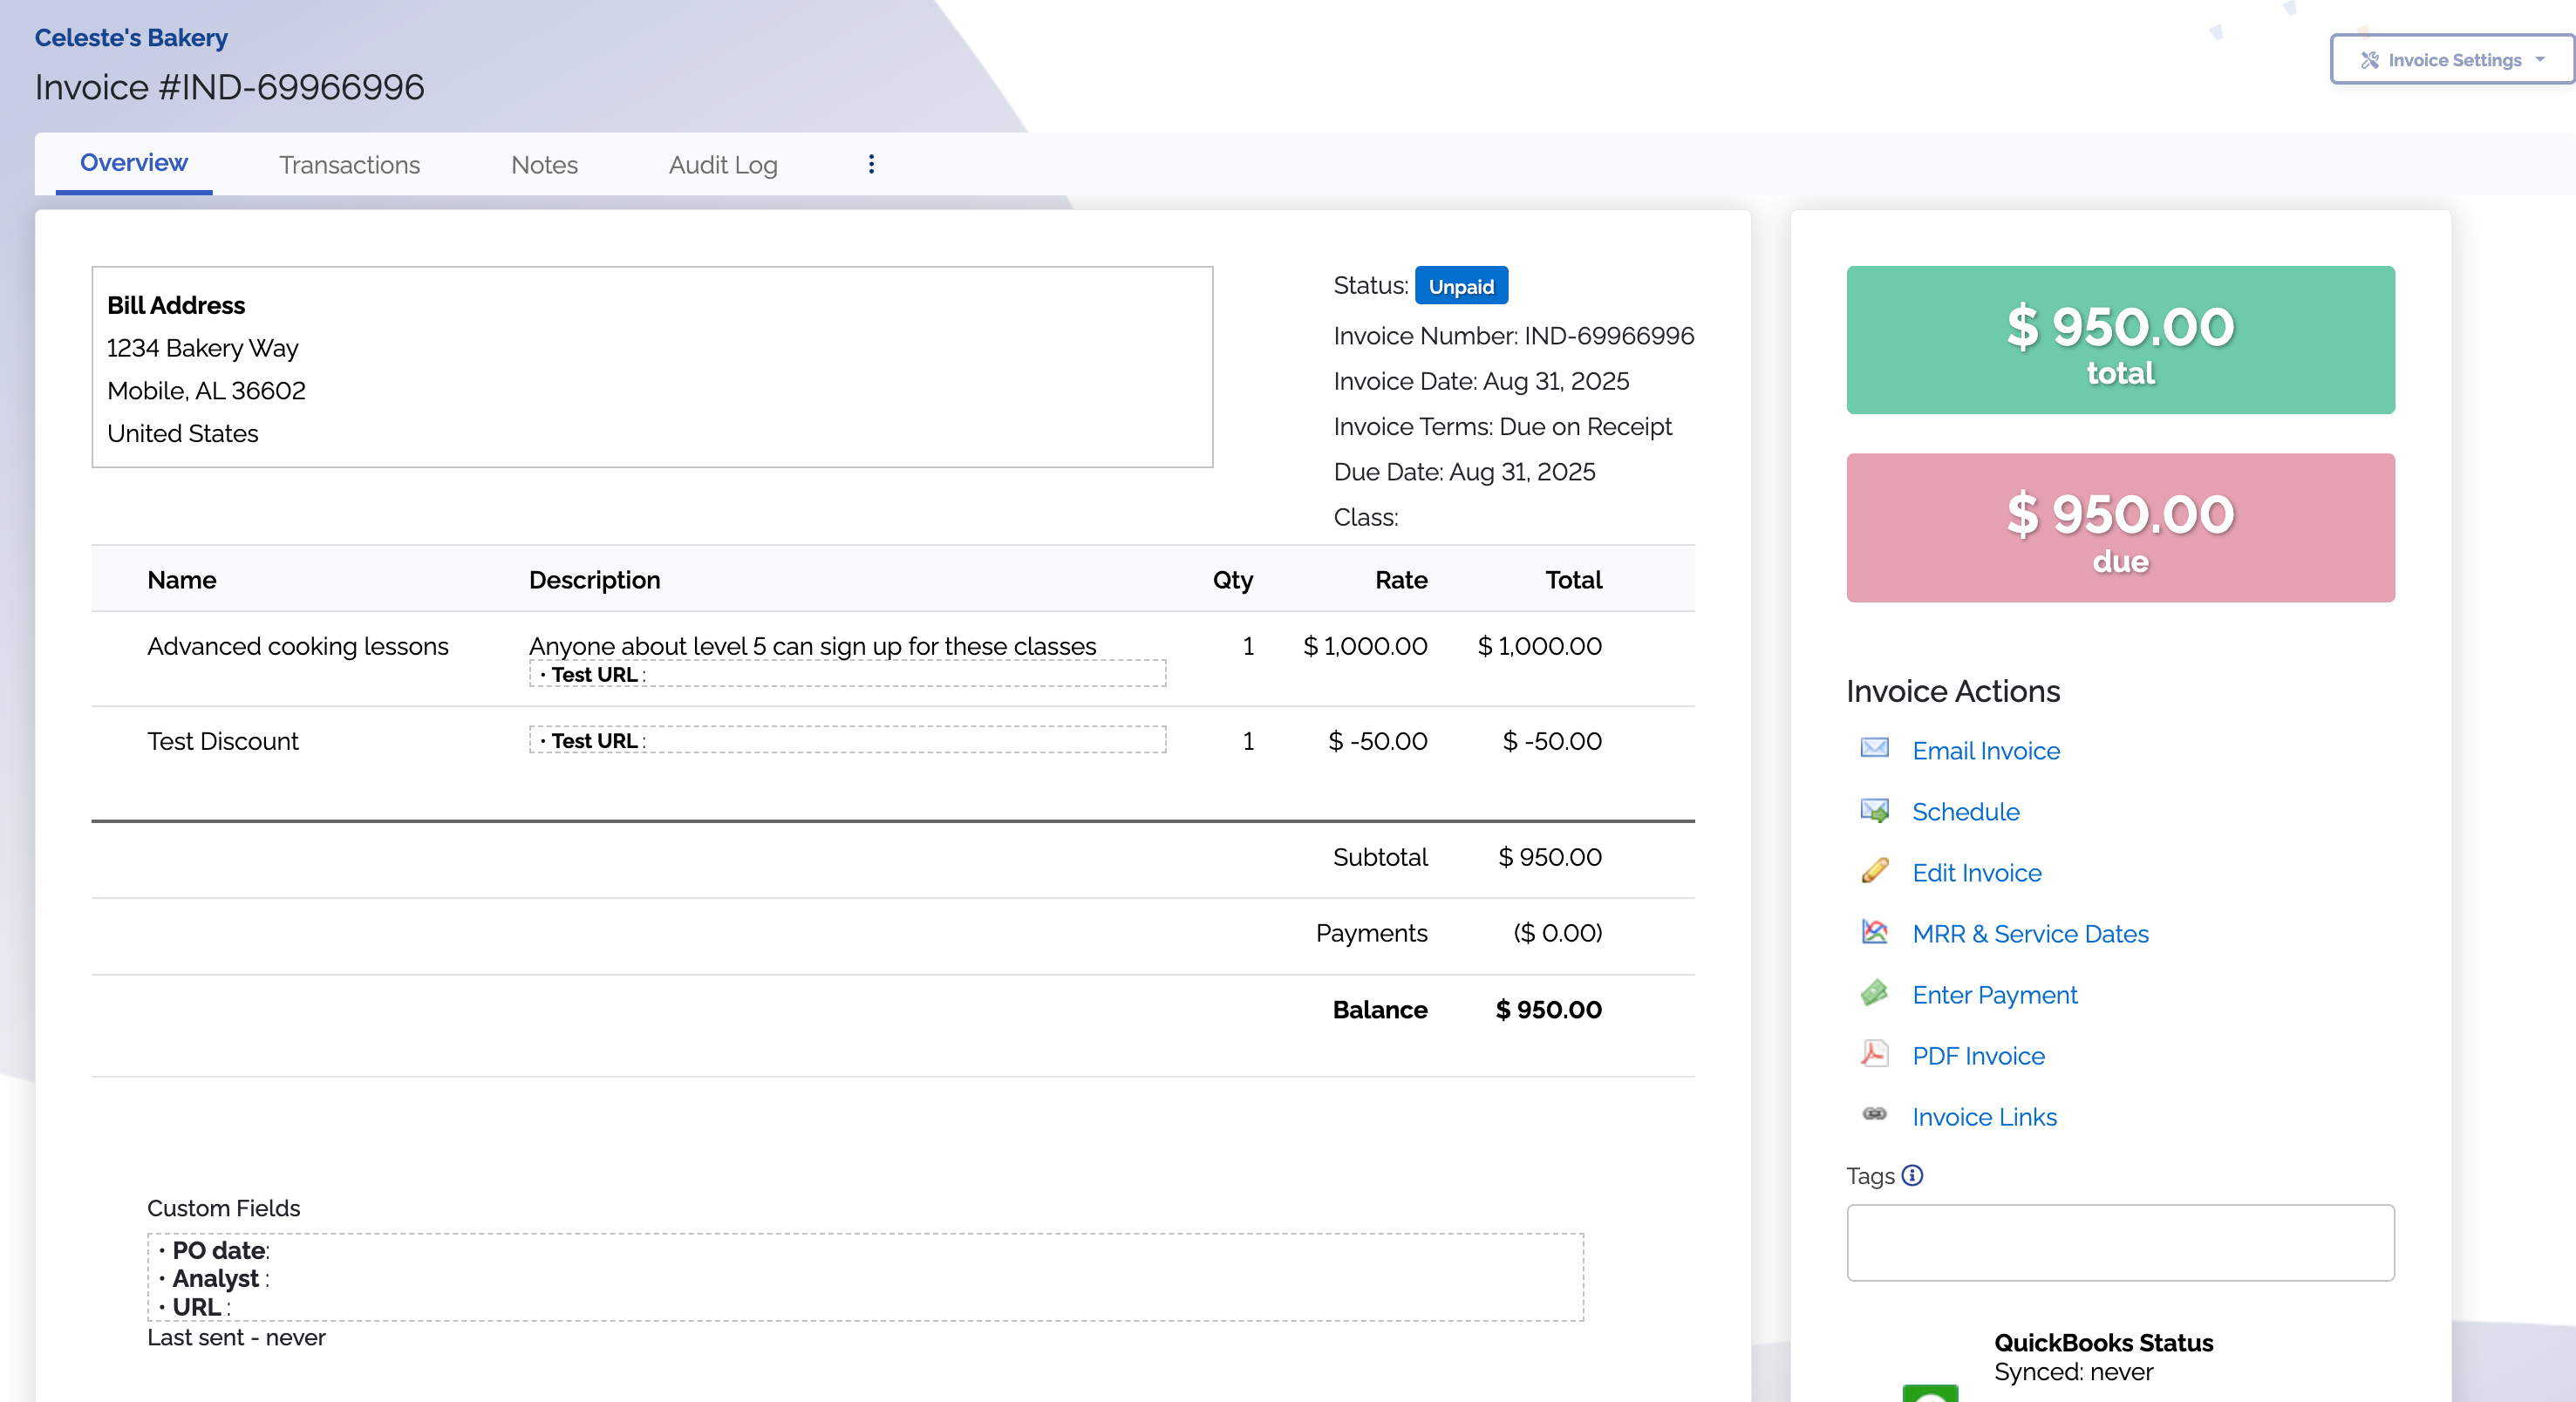The width and height of the screenshot is (2576, 1402).
Task: Click the Invoice Date Aug 31, 2025 text
Action: pyautogui.click(x=1481, y=381)
